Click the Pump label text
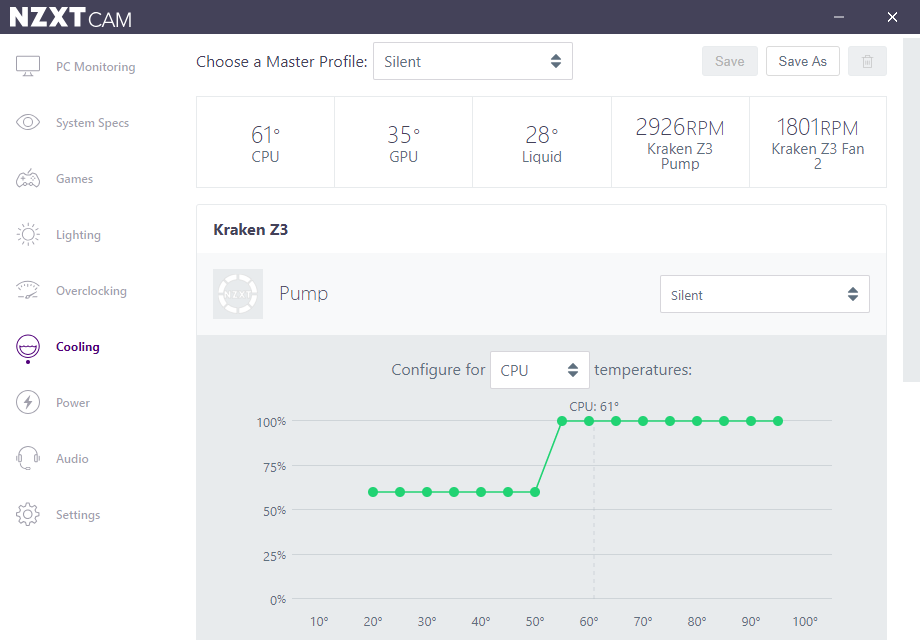The height and width of the screenshot is (640, 920). pyautogui.click(x=303, y=293)
